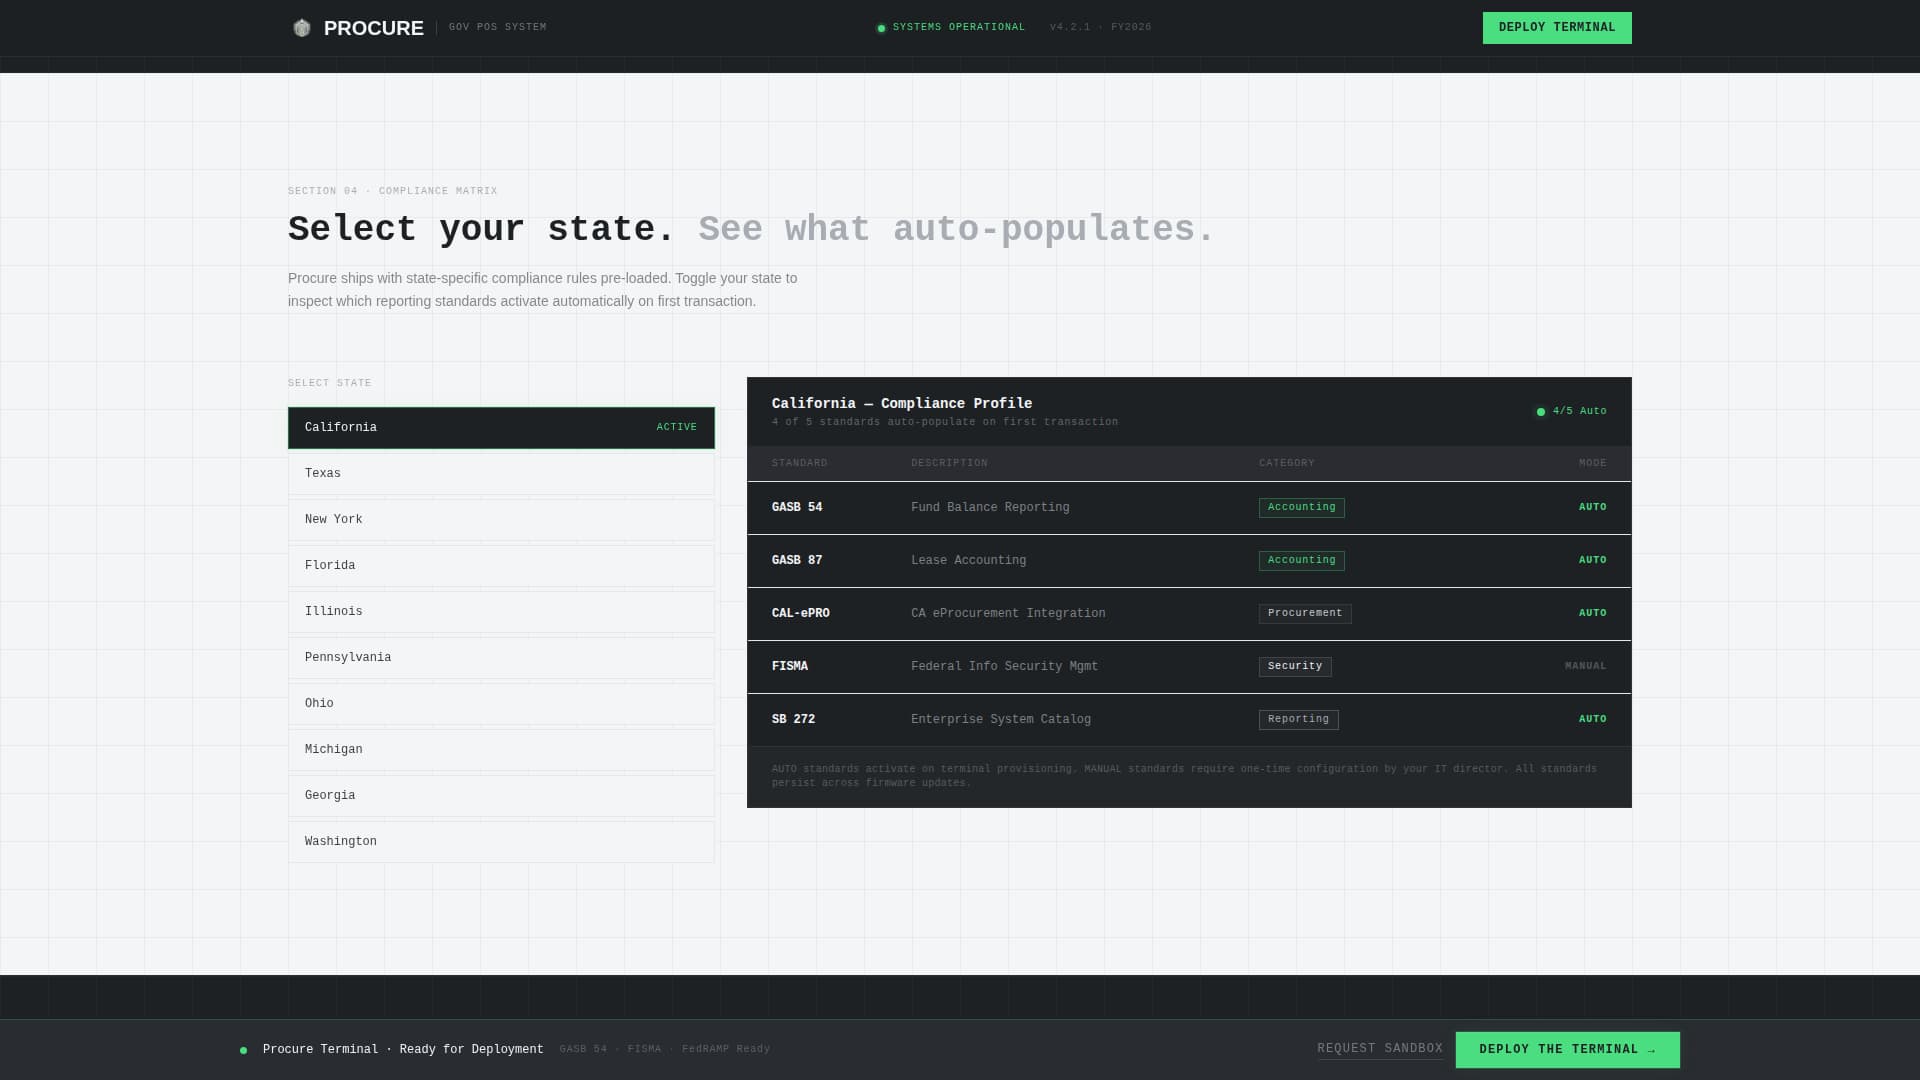Screen dimensions: 1920x1080
Task: Select Georgia in the state list
Action: click(x=501, y=796)
